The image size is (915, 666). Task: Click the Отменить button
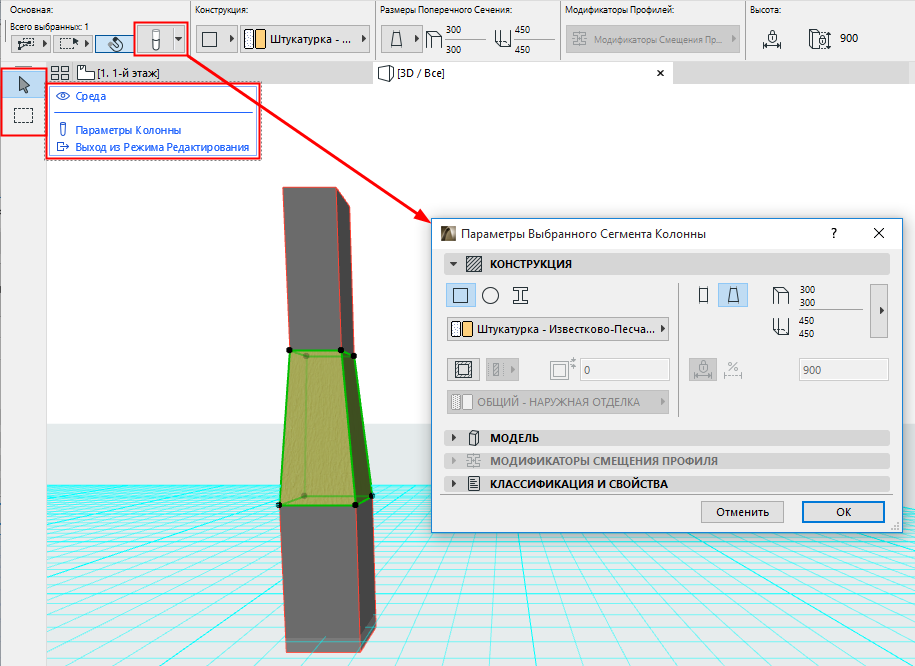click(x=742, y=512)
